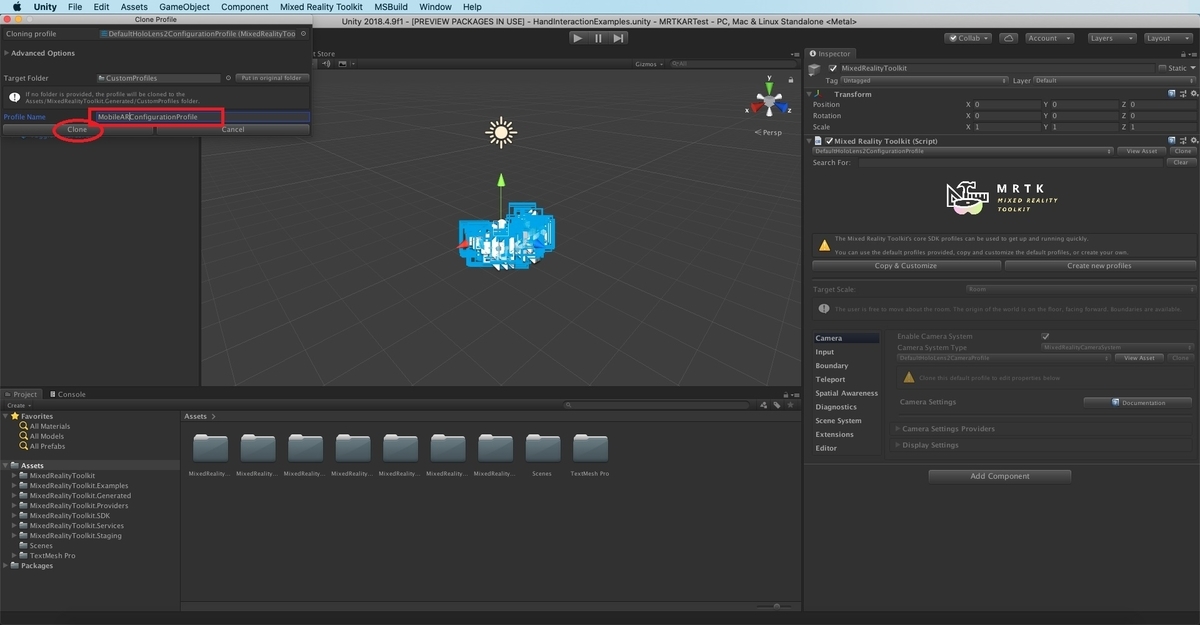Toggle the MixedRealityToolkit object active checkbox
1200x625 pixels.
click(x=832, y=68)
